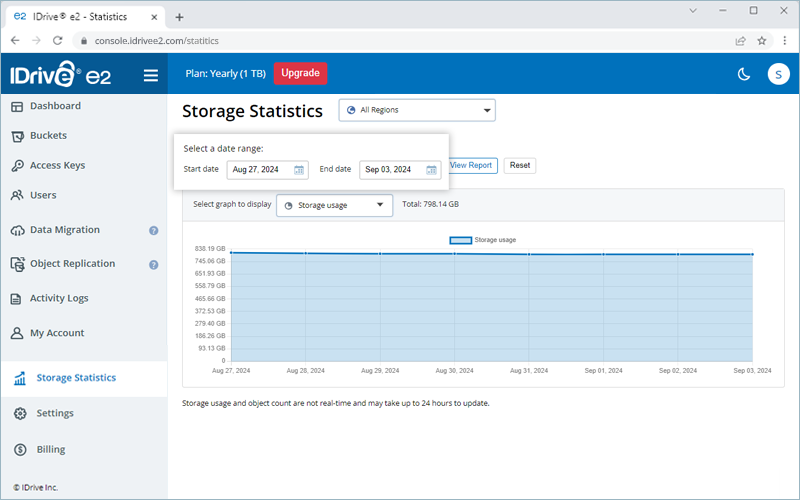
Task: Open calendar picker for End date
Action: [x=431, y=170]
